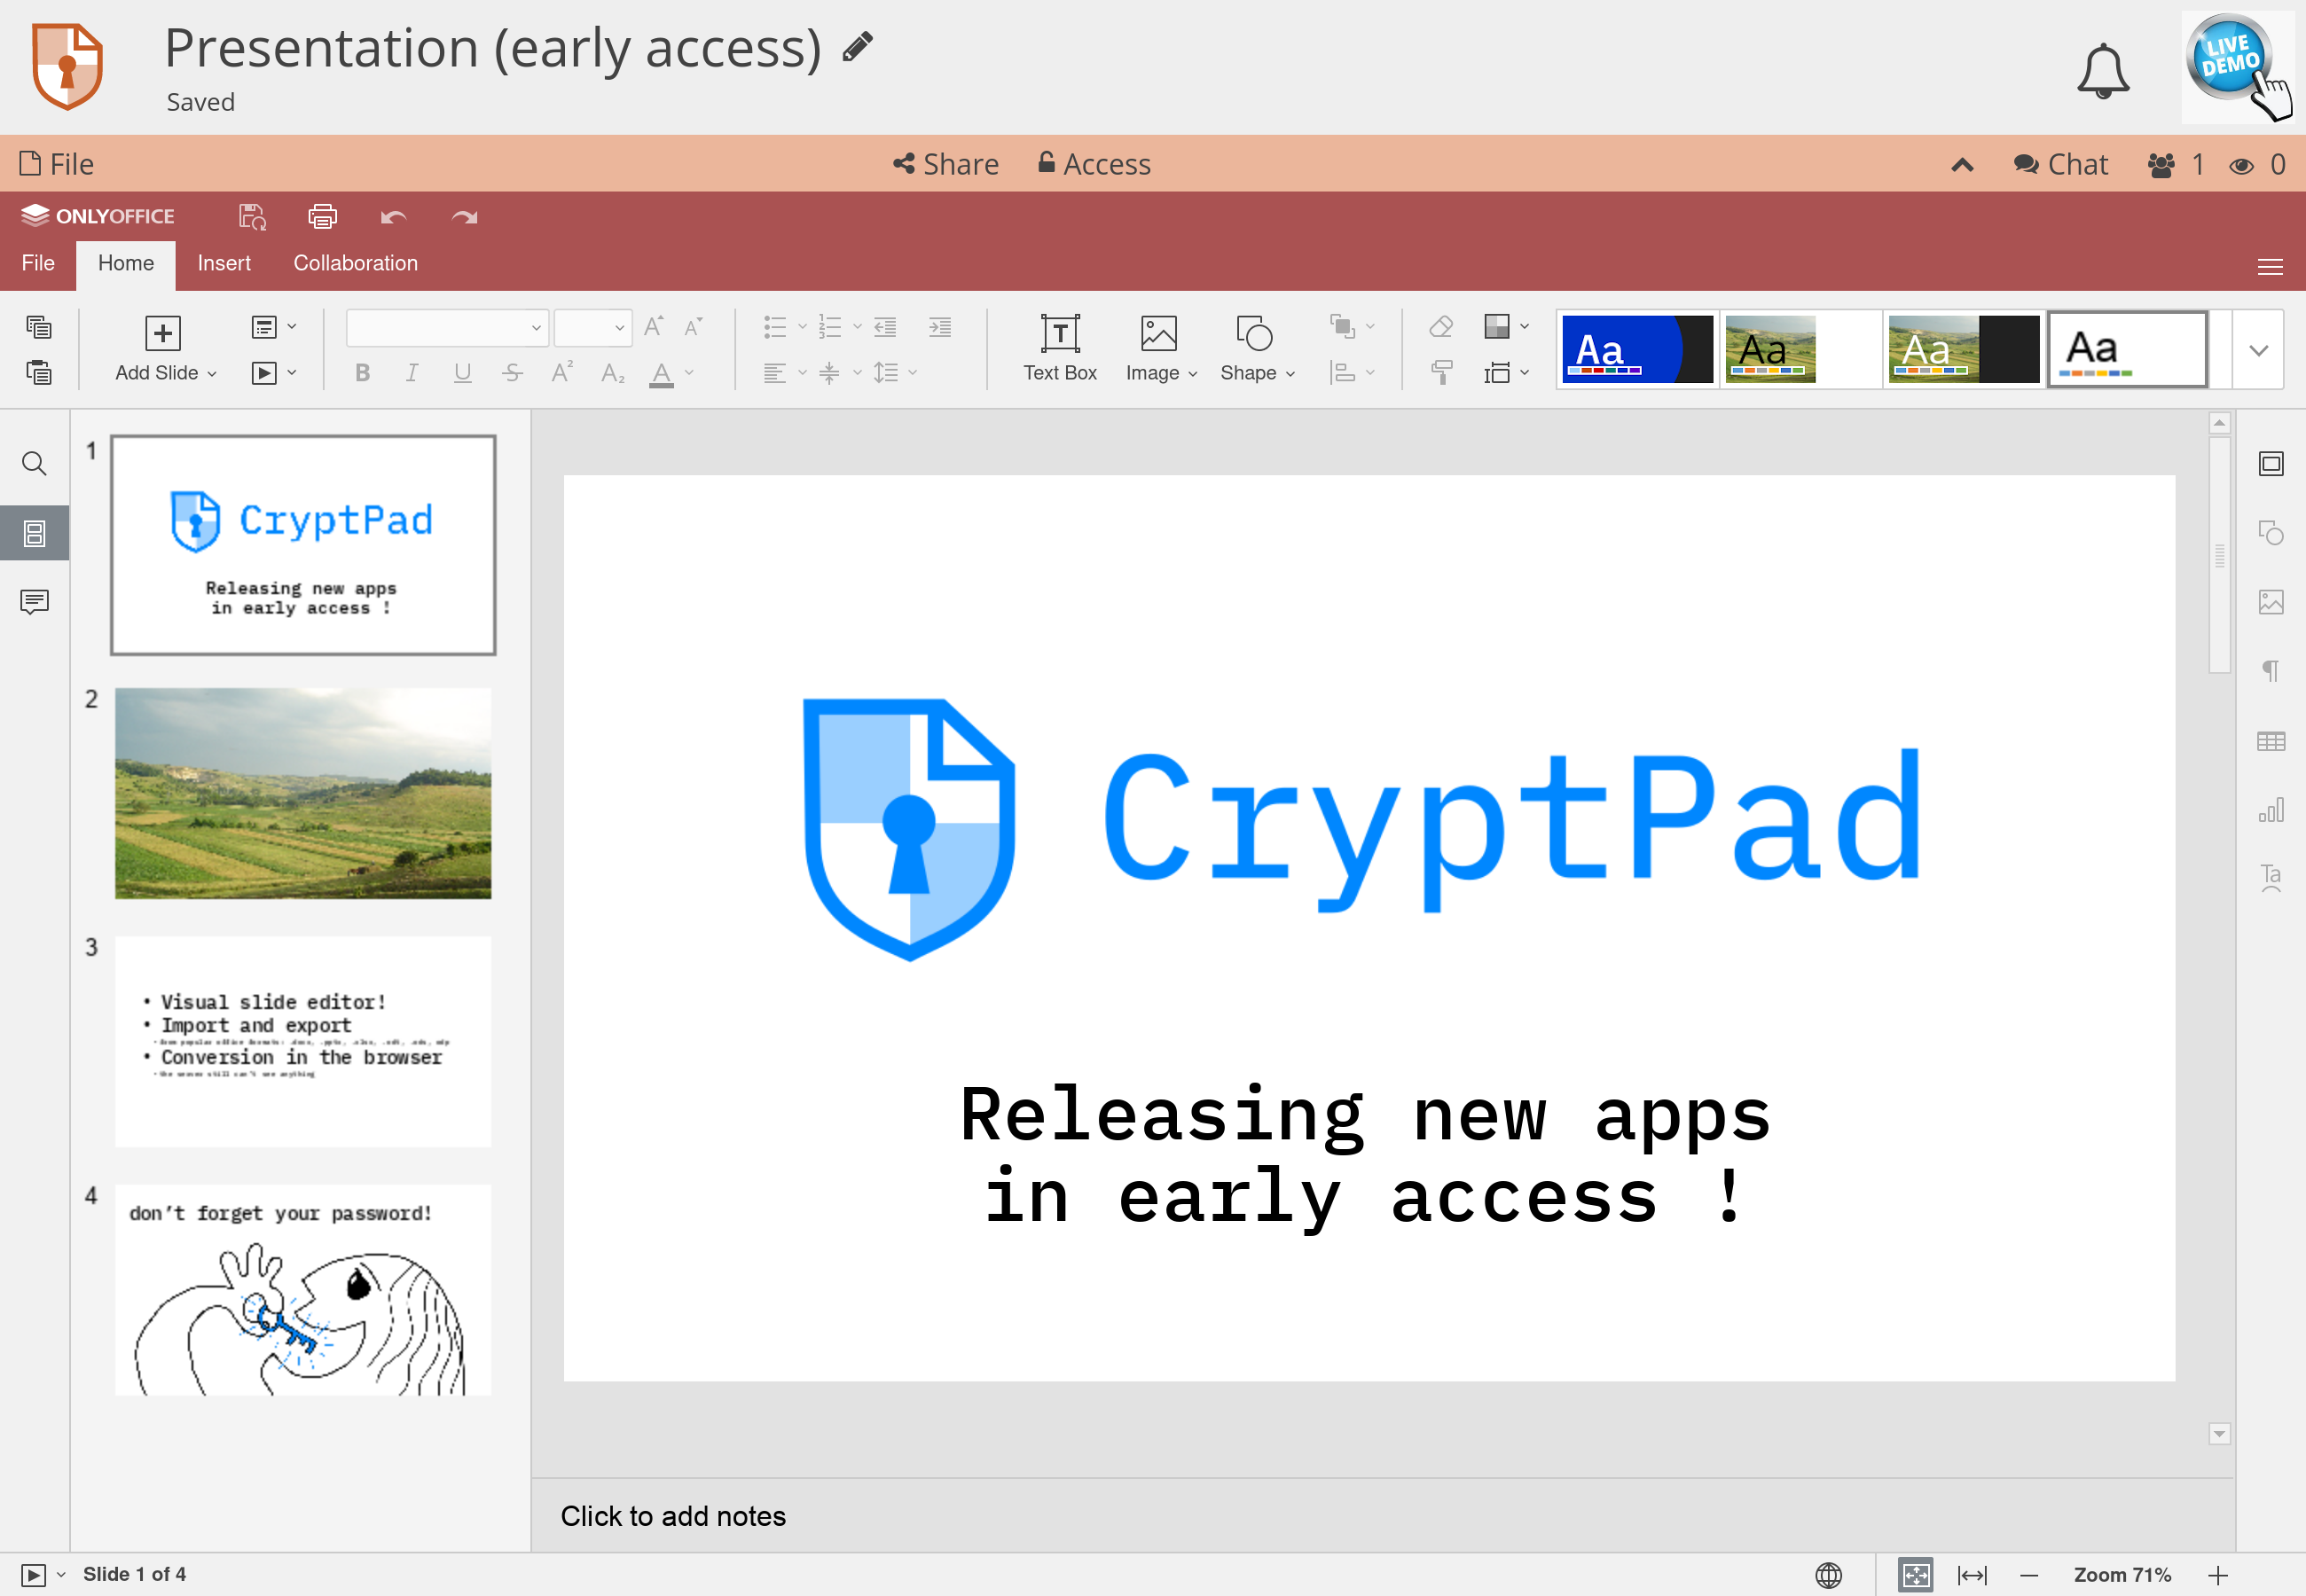Screen dimensions: 2306x1596
Task: Toggle Subscript formatting
Action: click(612, 373)
